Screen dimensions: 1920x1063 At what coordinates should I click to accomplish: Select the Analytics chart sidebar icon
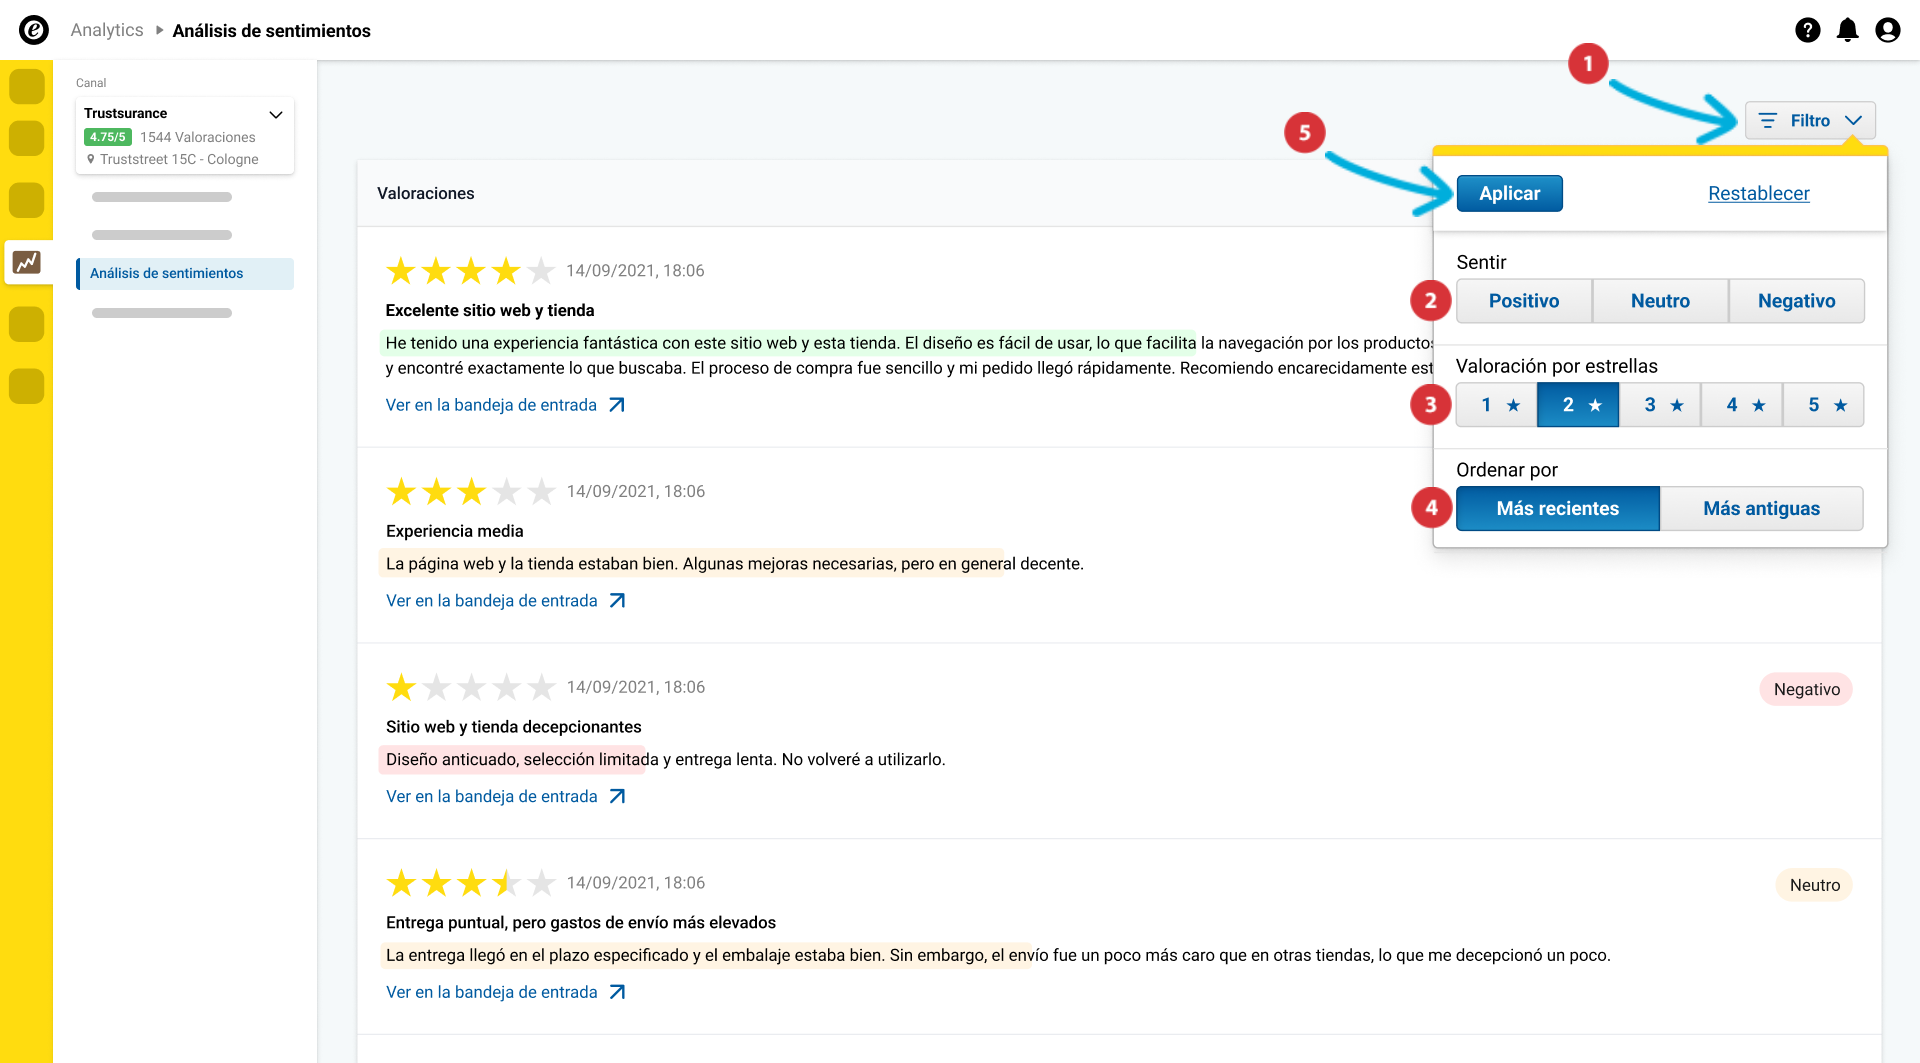pos(27,262)
